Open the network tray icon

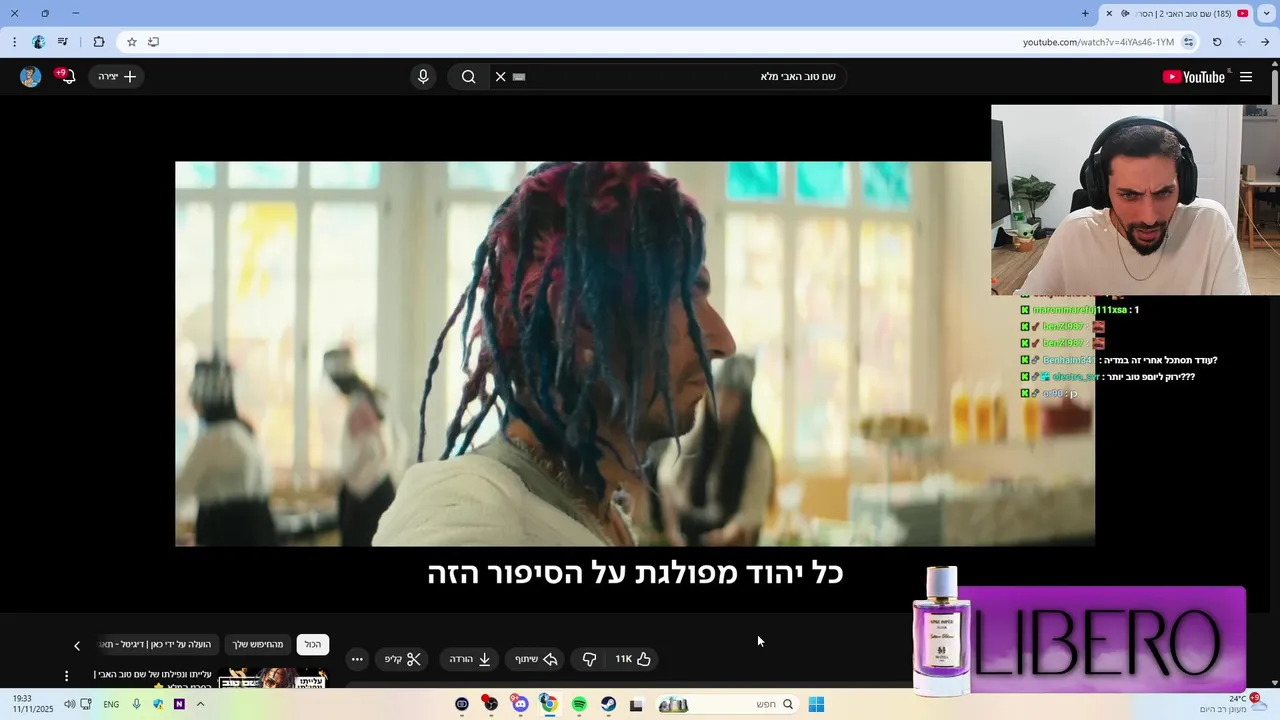86,705
